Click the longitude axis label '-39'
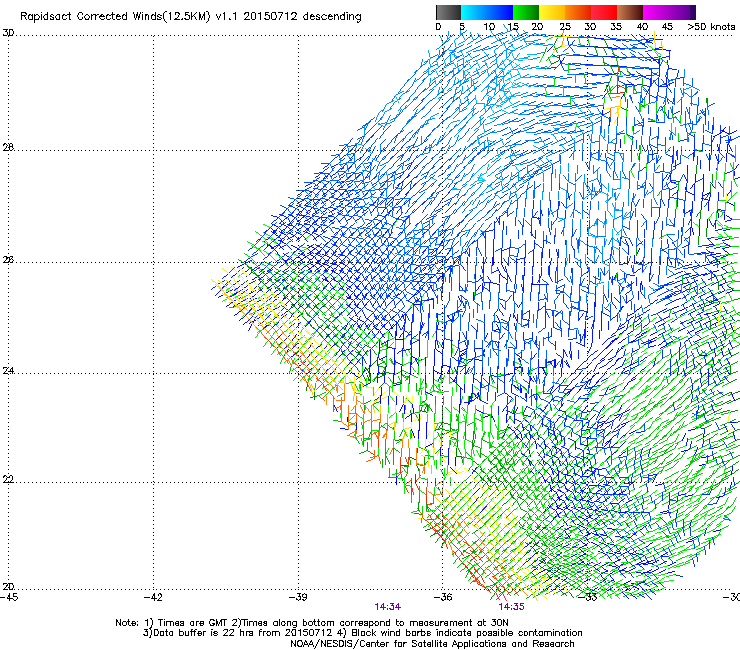Image resolution: width=740 pixels, height=650 pixels. (298, 597)
